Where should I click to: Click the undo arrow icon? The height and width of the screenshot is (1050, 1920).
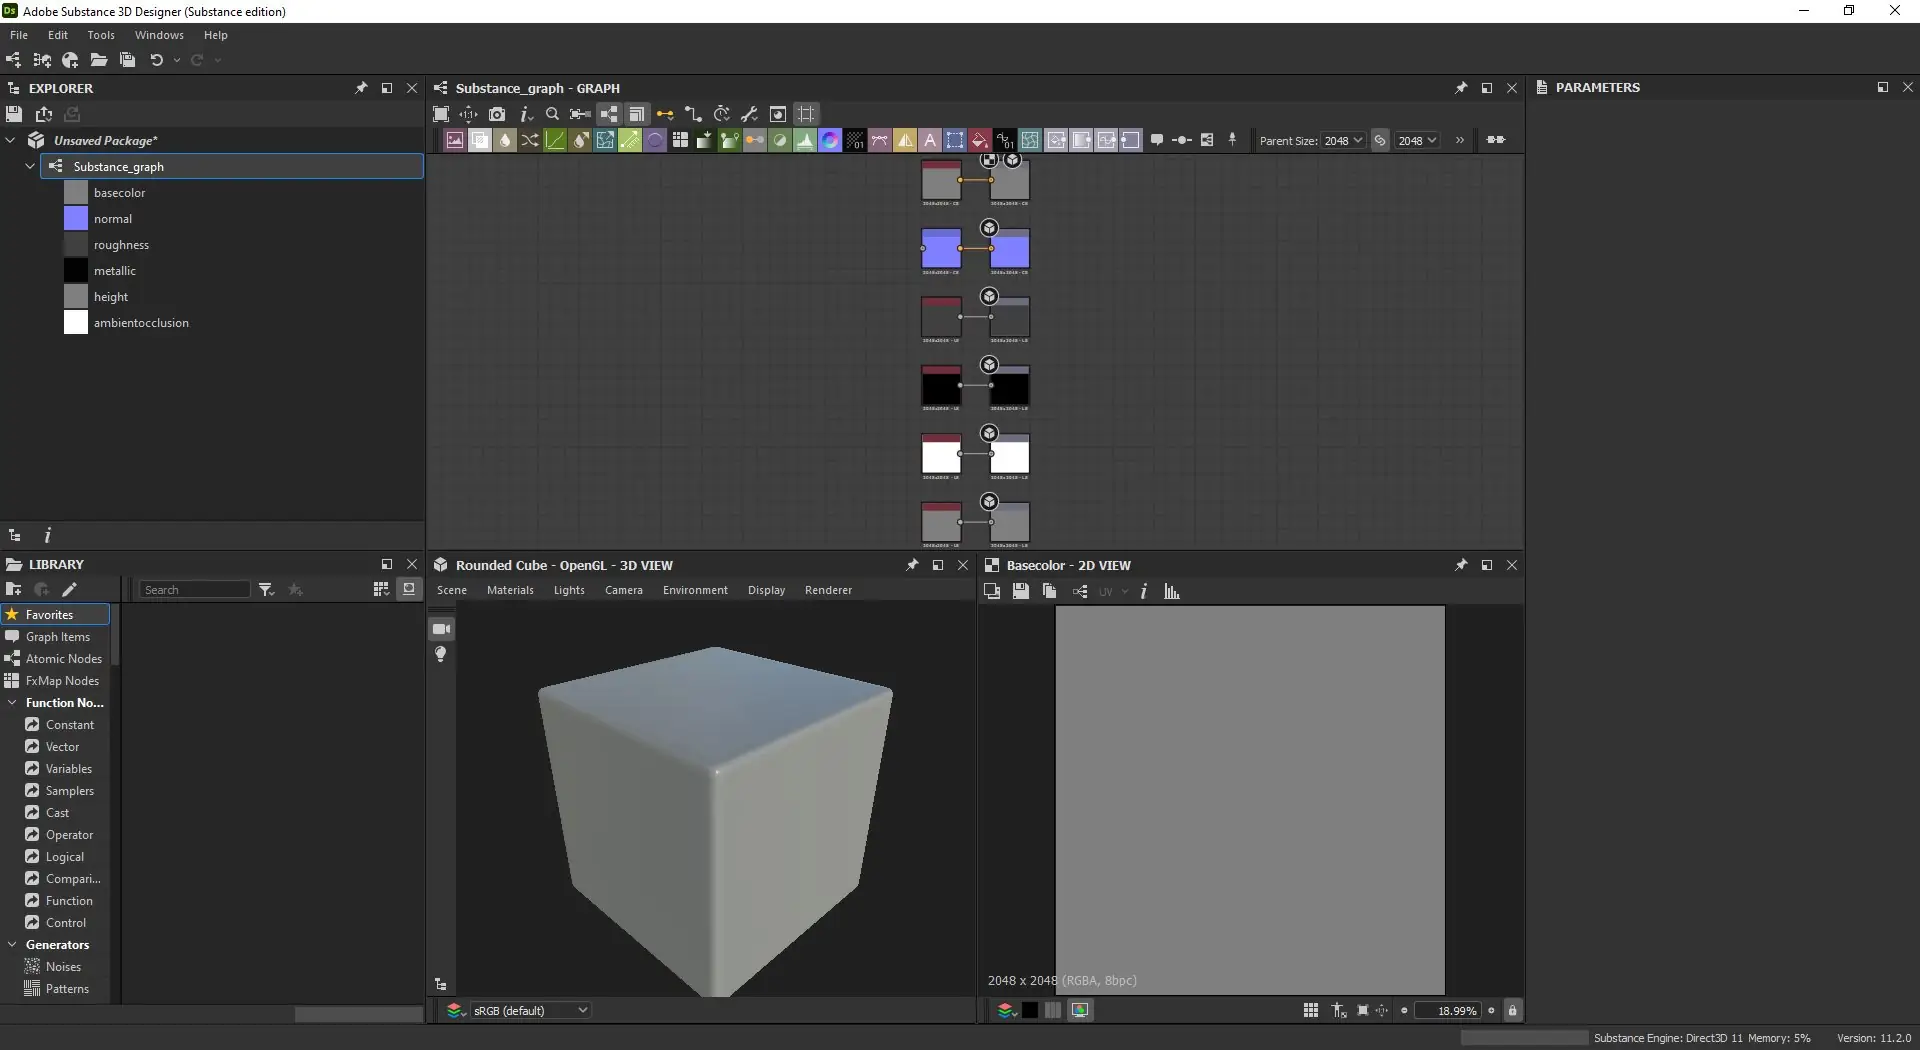point(156,60)
